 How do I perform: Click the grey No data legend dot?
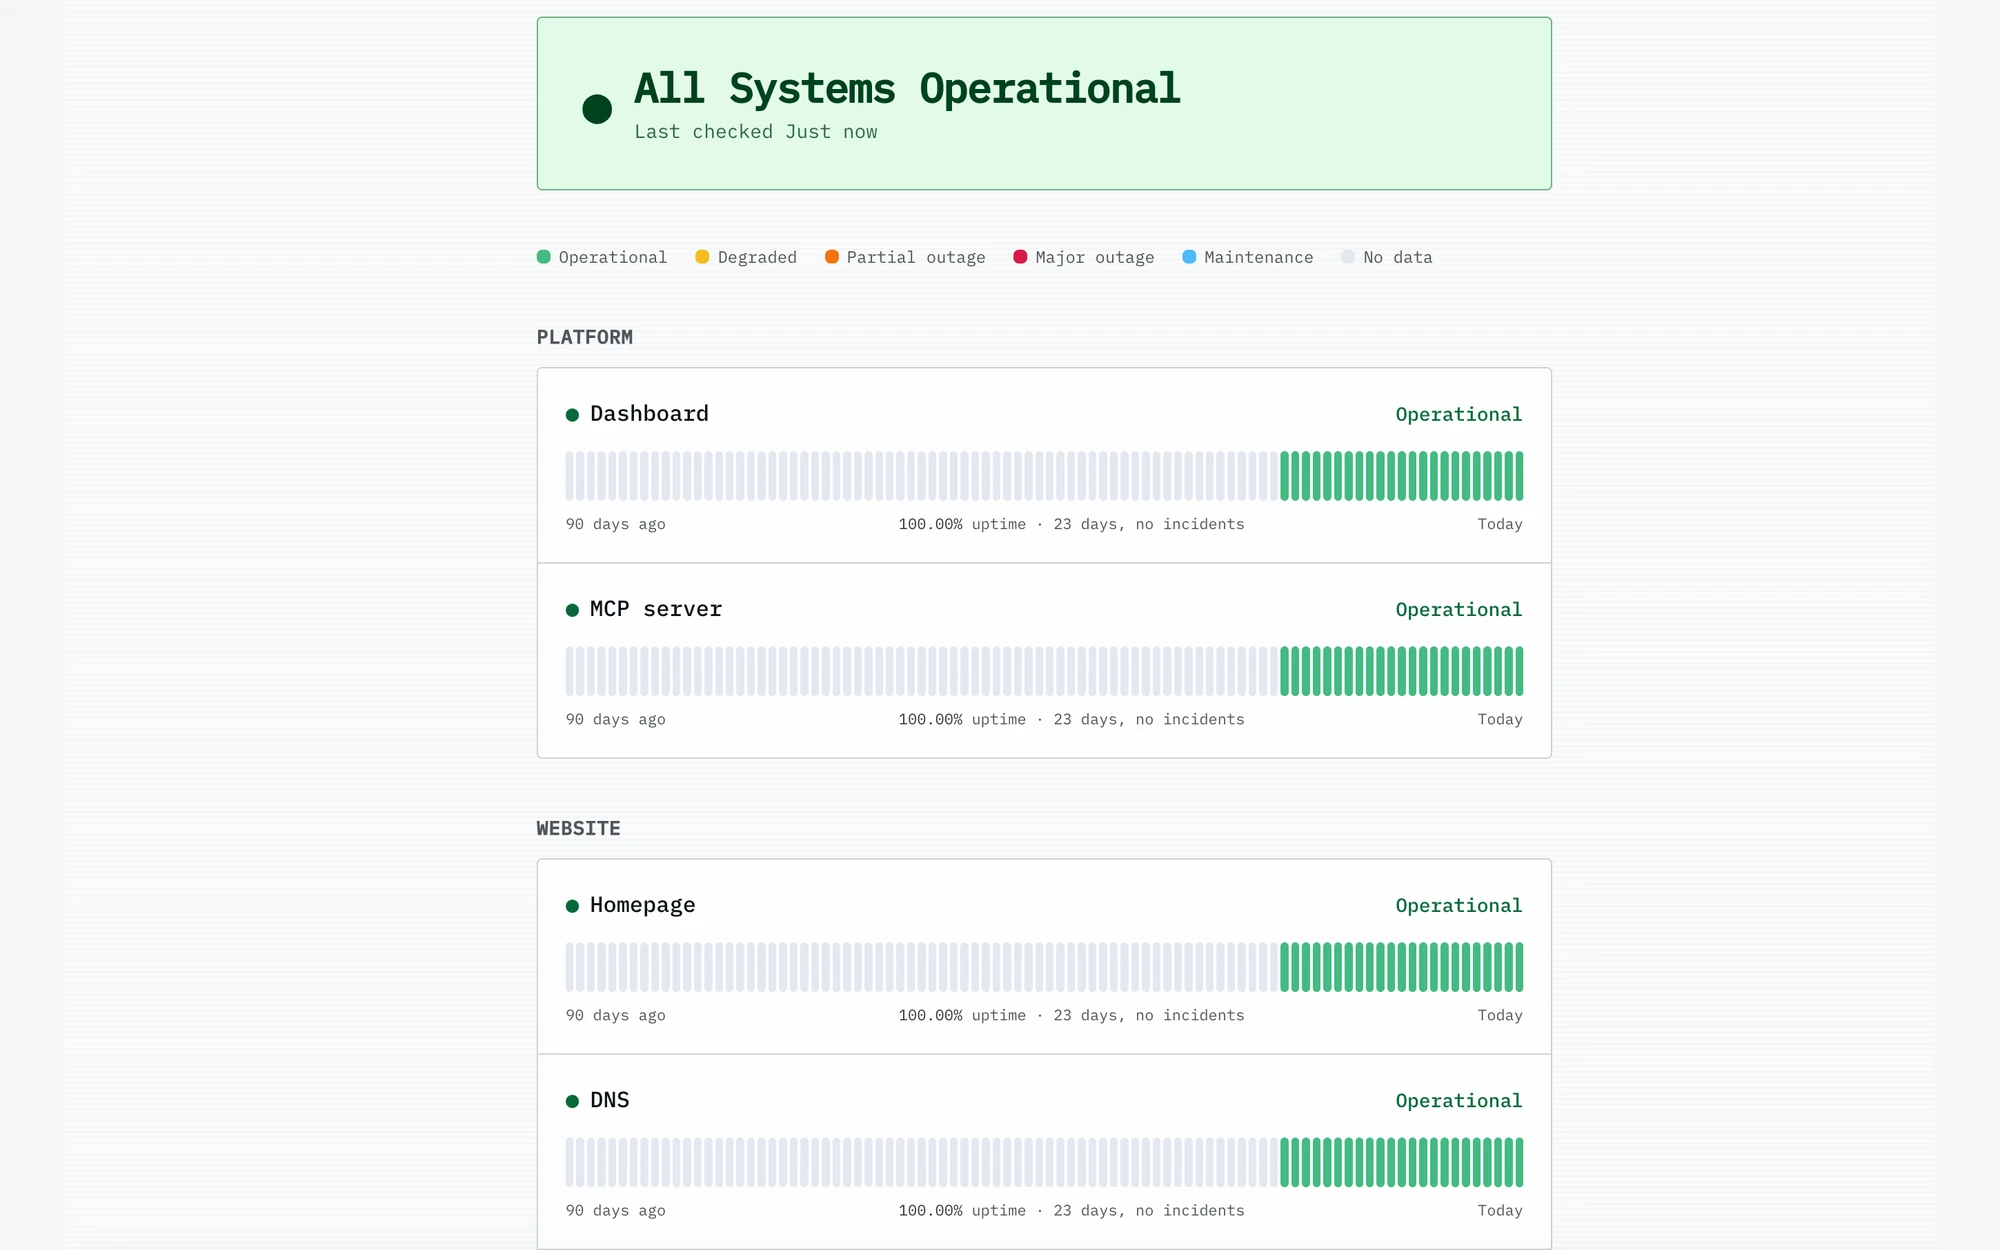click(x=1348, y=257)
